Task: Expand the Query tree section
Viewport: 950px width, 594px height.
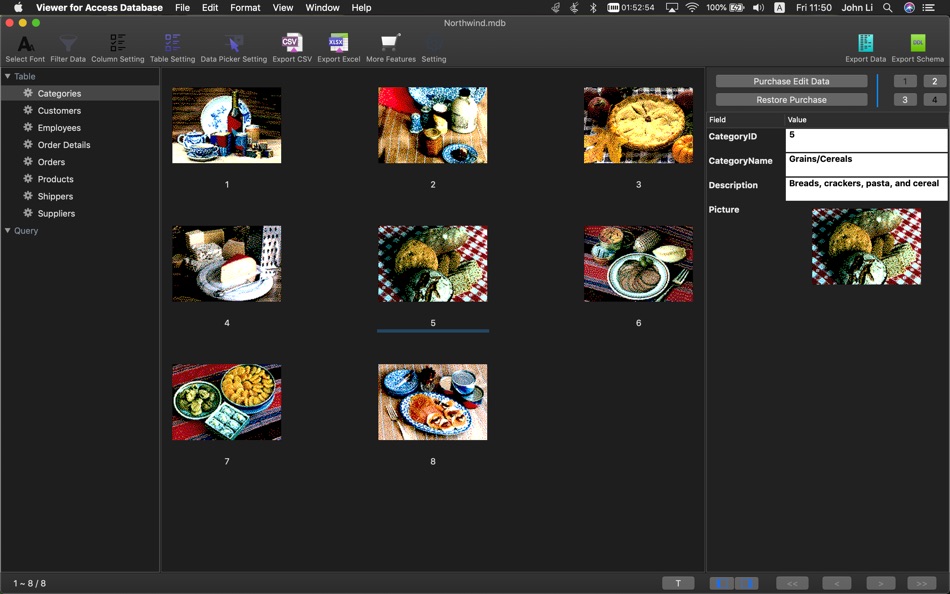Action: click(8, 231)
